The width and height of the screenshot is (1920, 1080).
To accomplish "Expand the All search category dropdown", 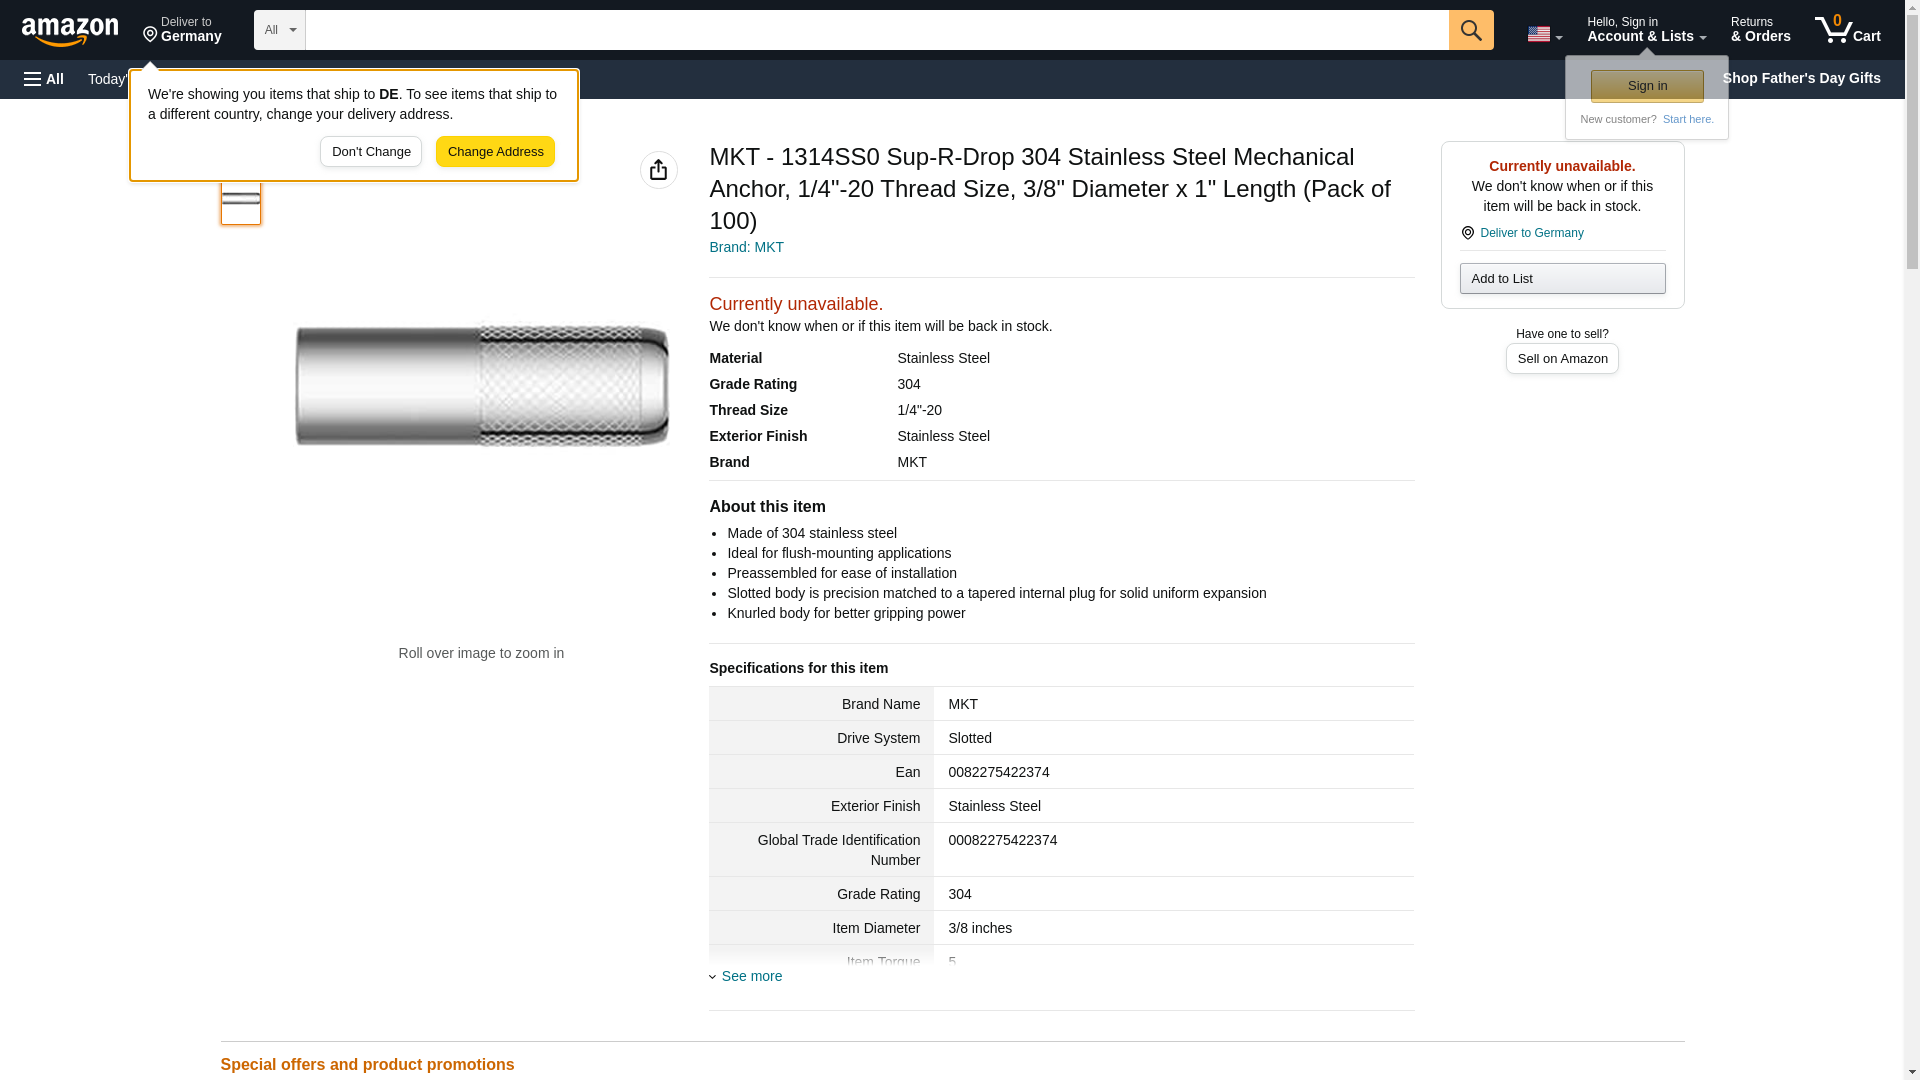I will tap(279, 30).
